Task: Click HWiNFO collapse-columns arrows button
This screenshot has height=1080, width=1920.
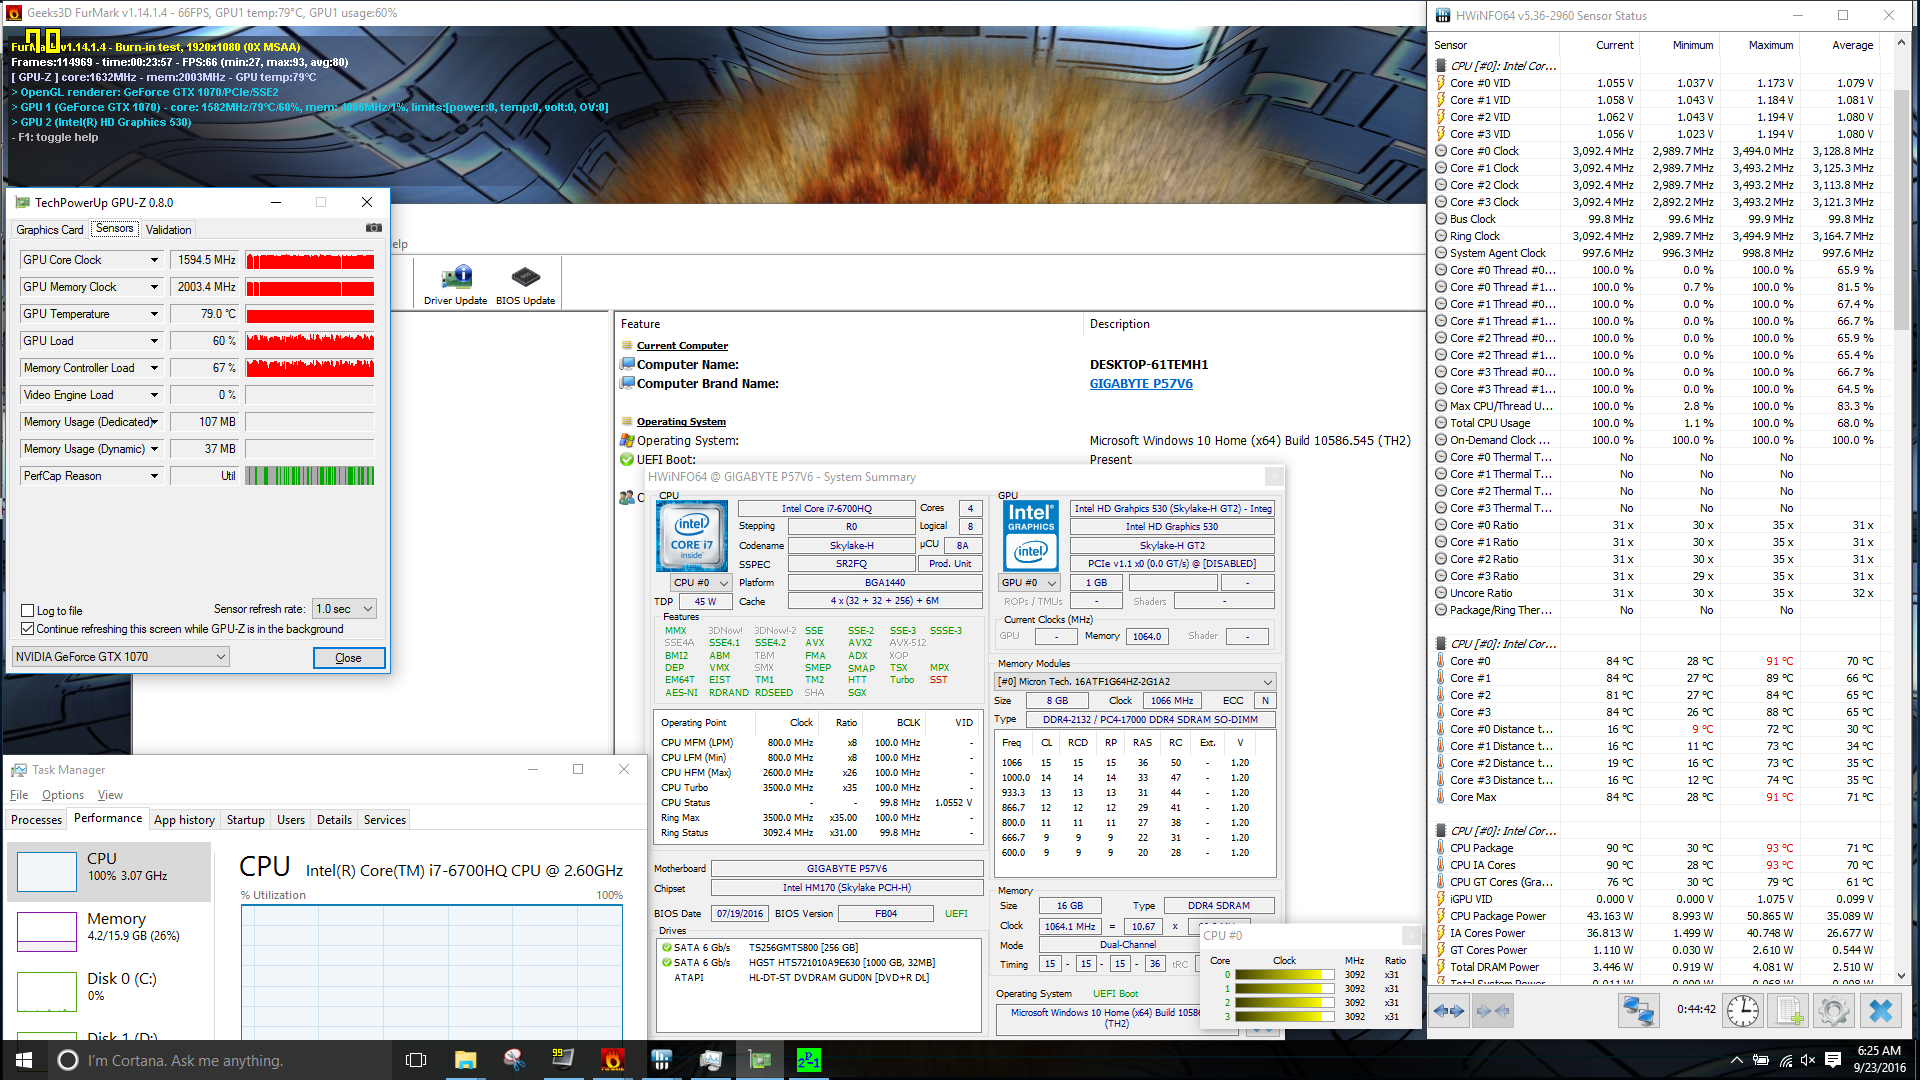Action: tap(1491, 1011)
